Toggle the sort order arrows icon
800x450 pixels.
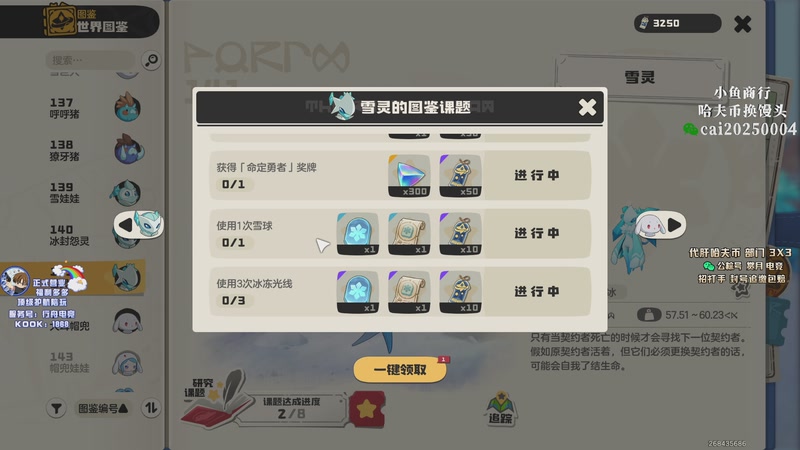(x=151, y=408)
